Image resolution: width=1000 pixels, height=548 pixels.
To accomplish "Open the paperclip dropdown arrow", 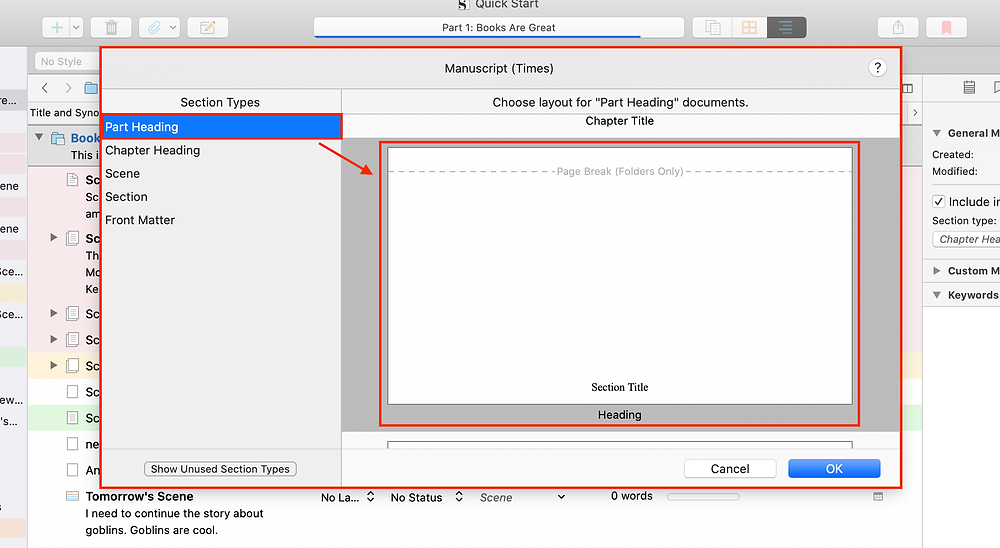I will click(x=173, y=27).
